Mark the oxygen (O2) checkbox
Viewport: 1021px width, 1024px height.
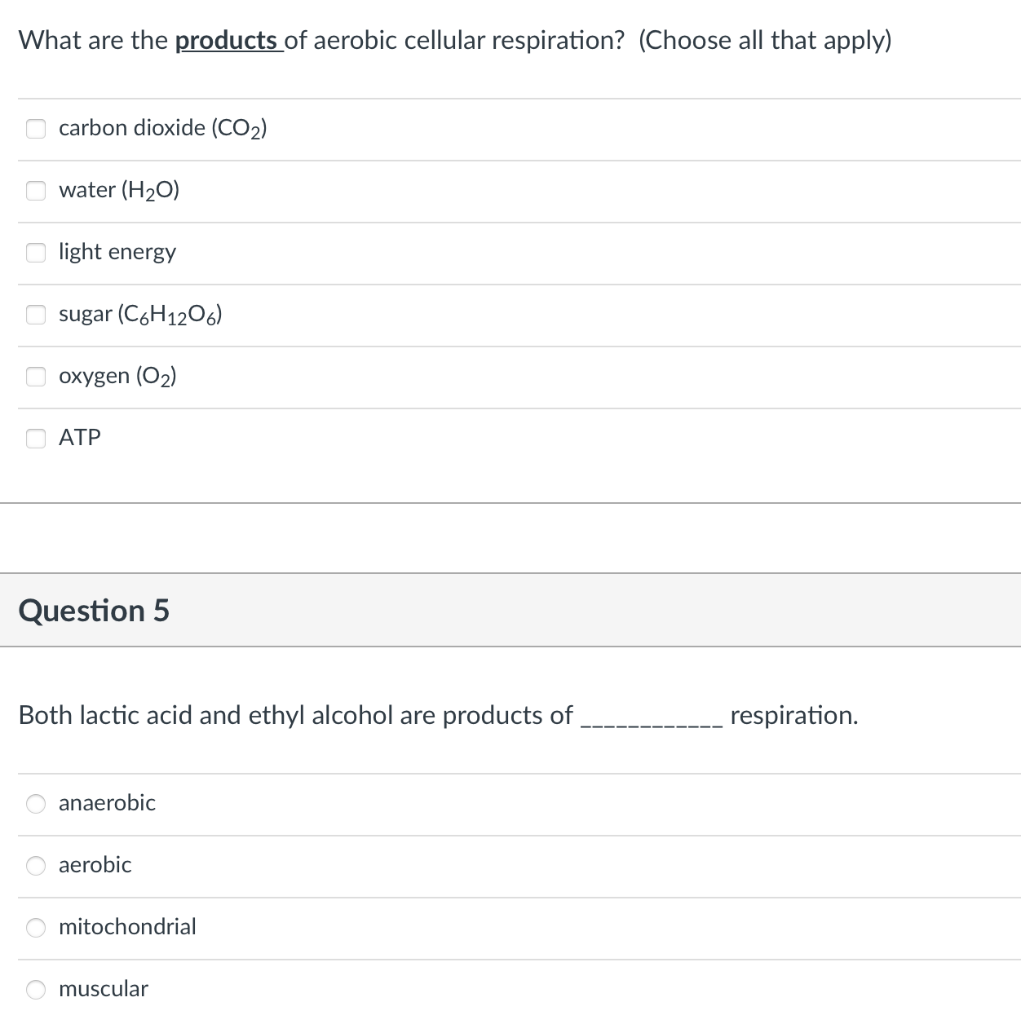(x=36, y=377)
